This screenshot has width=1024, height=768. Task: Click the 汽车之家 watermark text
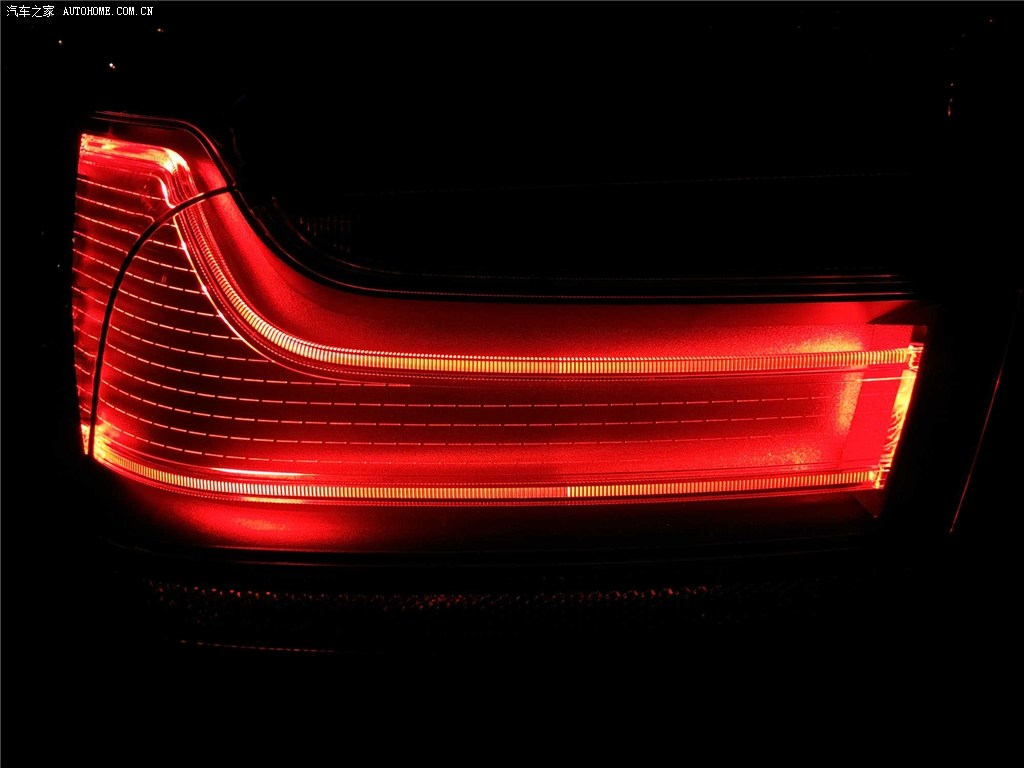[30, 11]
